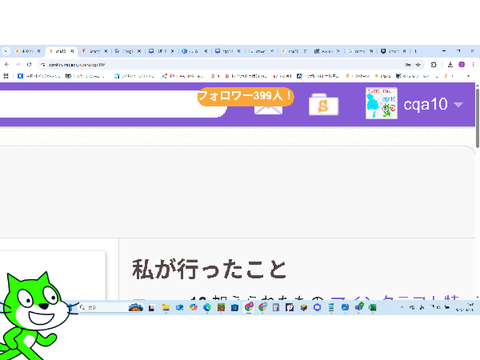Go back using the browser back arrow
This screenshot has height=360, width=480.
(x=7, y=64)
